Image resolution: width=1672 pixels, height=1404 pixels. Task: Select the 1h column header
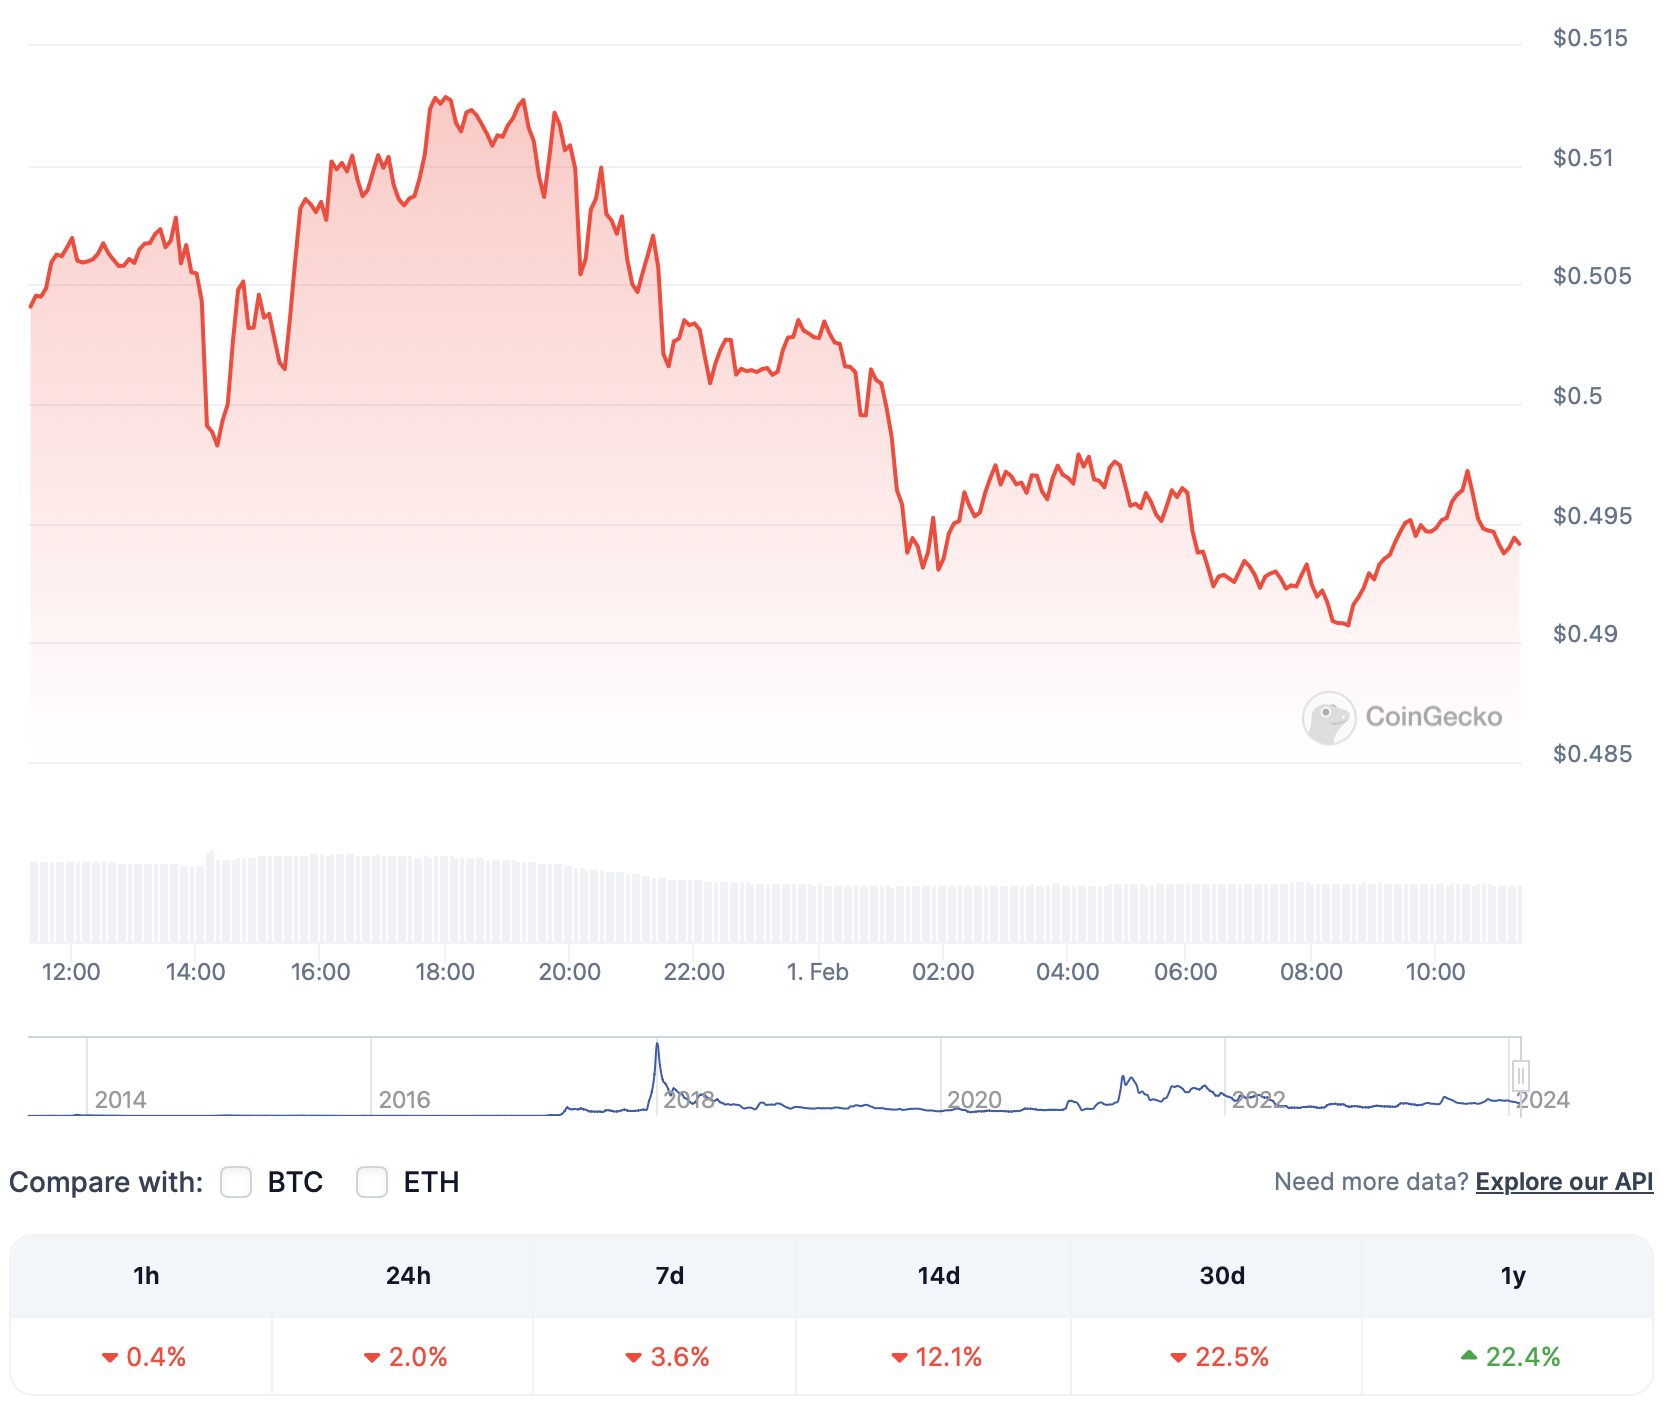tap(146, 1275)
